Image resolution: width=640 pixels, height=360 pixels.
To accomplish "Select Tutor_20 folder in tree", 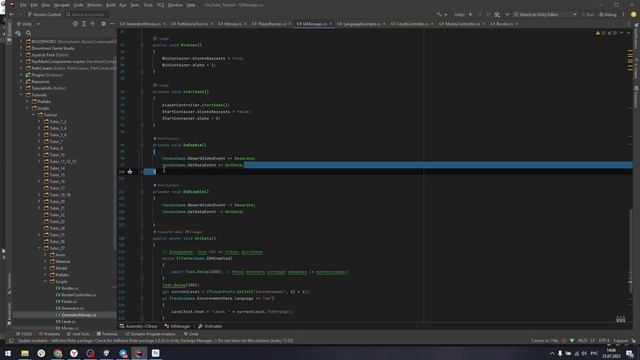I will [x=57, y=202].
